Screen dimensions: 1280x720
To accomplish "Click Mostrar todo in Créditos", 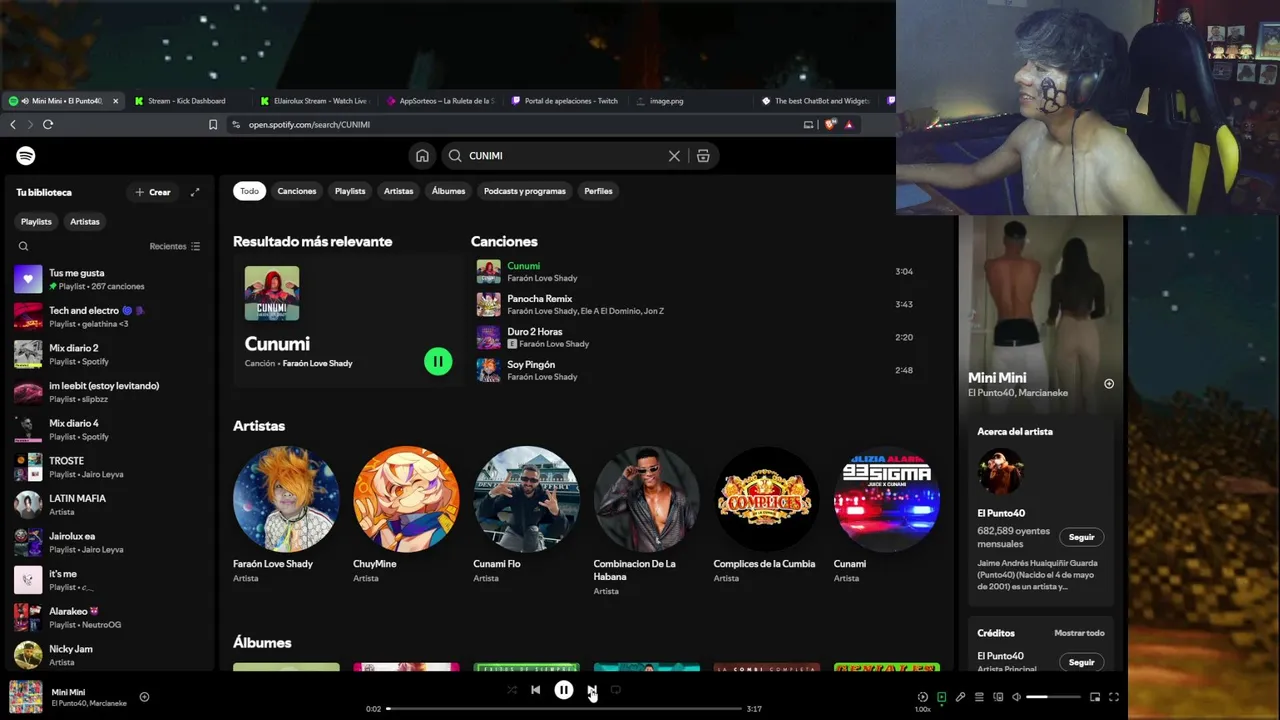I will (1079, 633).
